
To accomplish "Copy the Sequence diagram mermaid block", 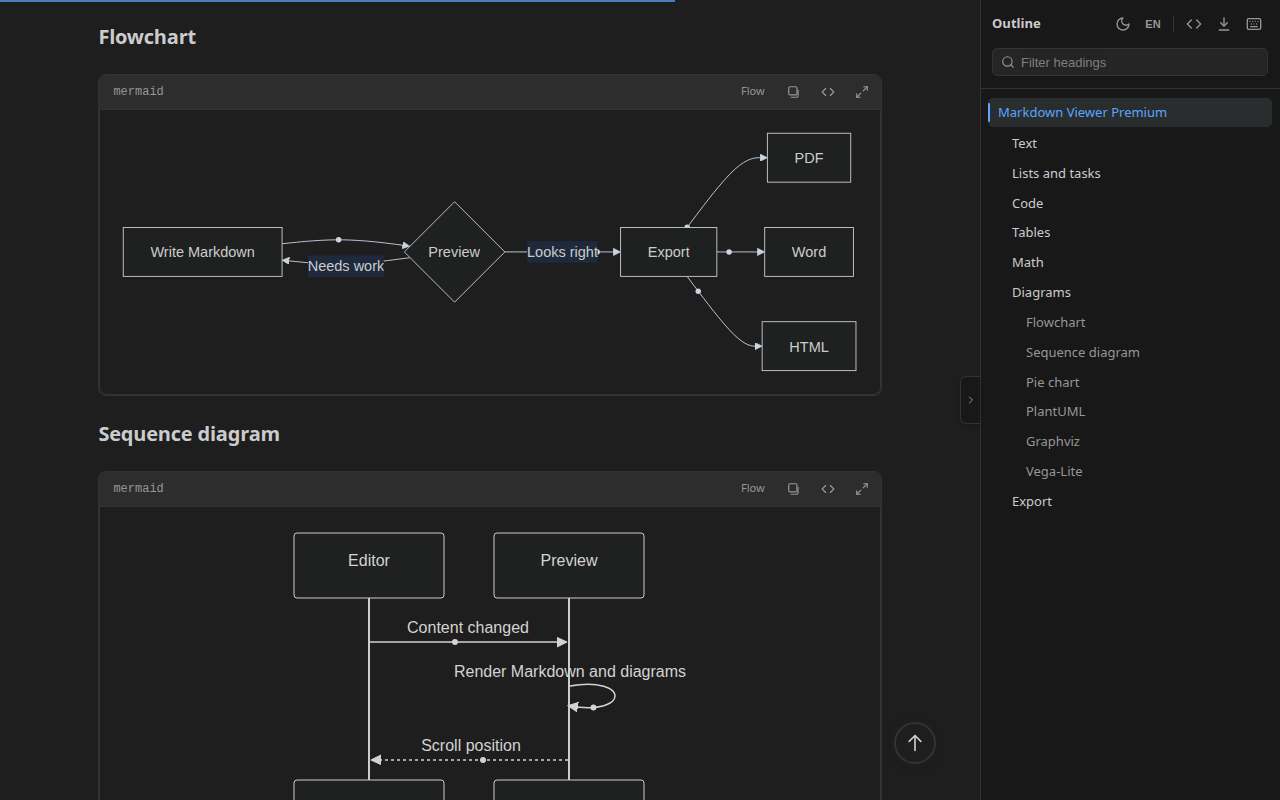I will 793,489.
